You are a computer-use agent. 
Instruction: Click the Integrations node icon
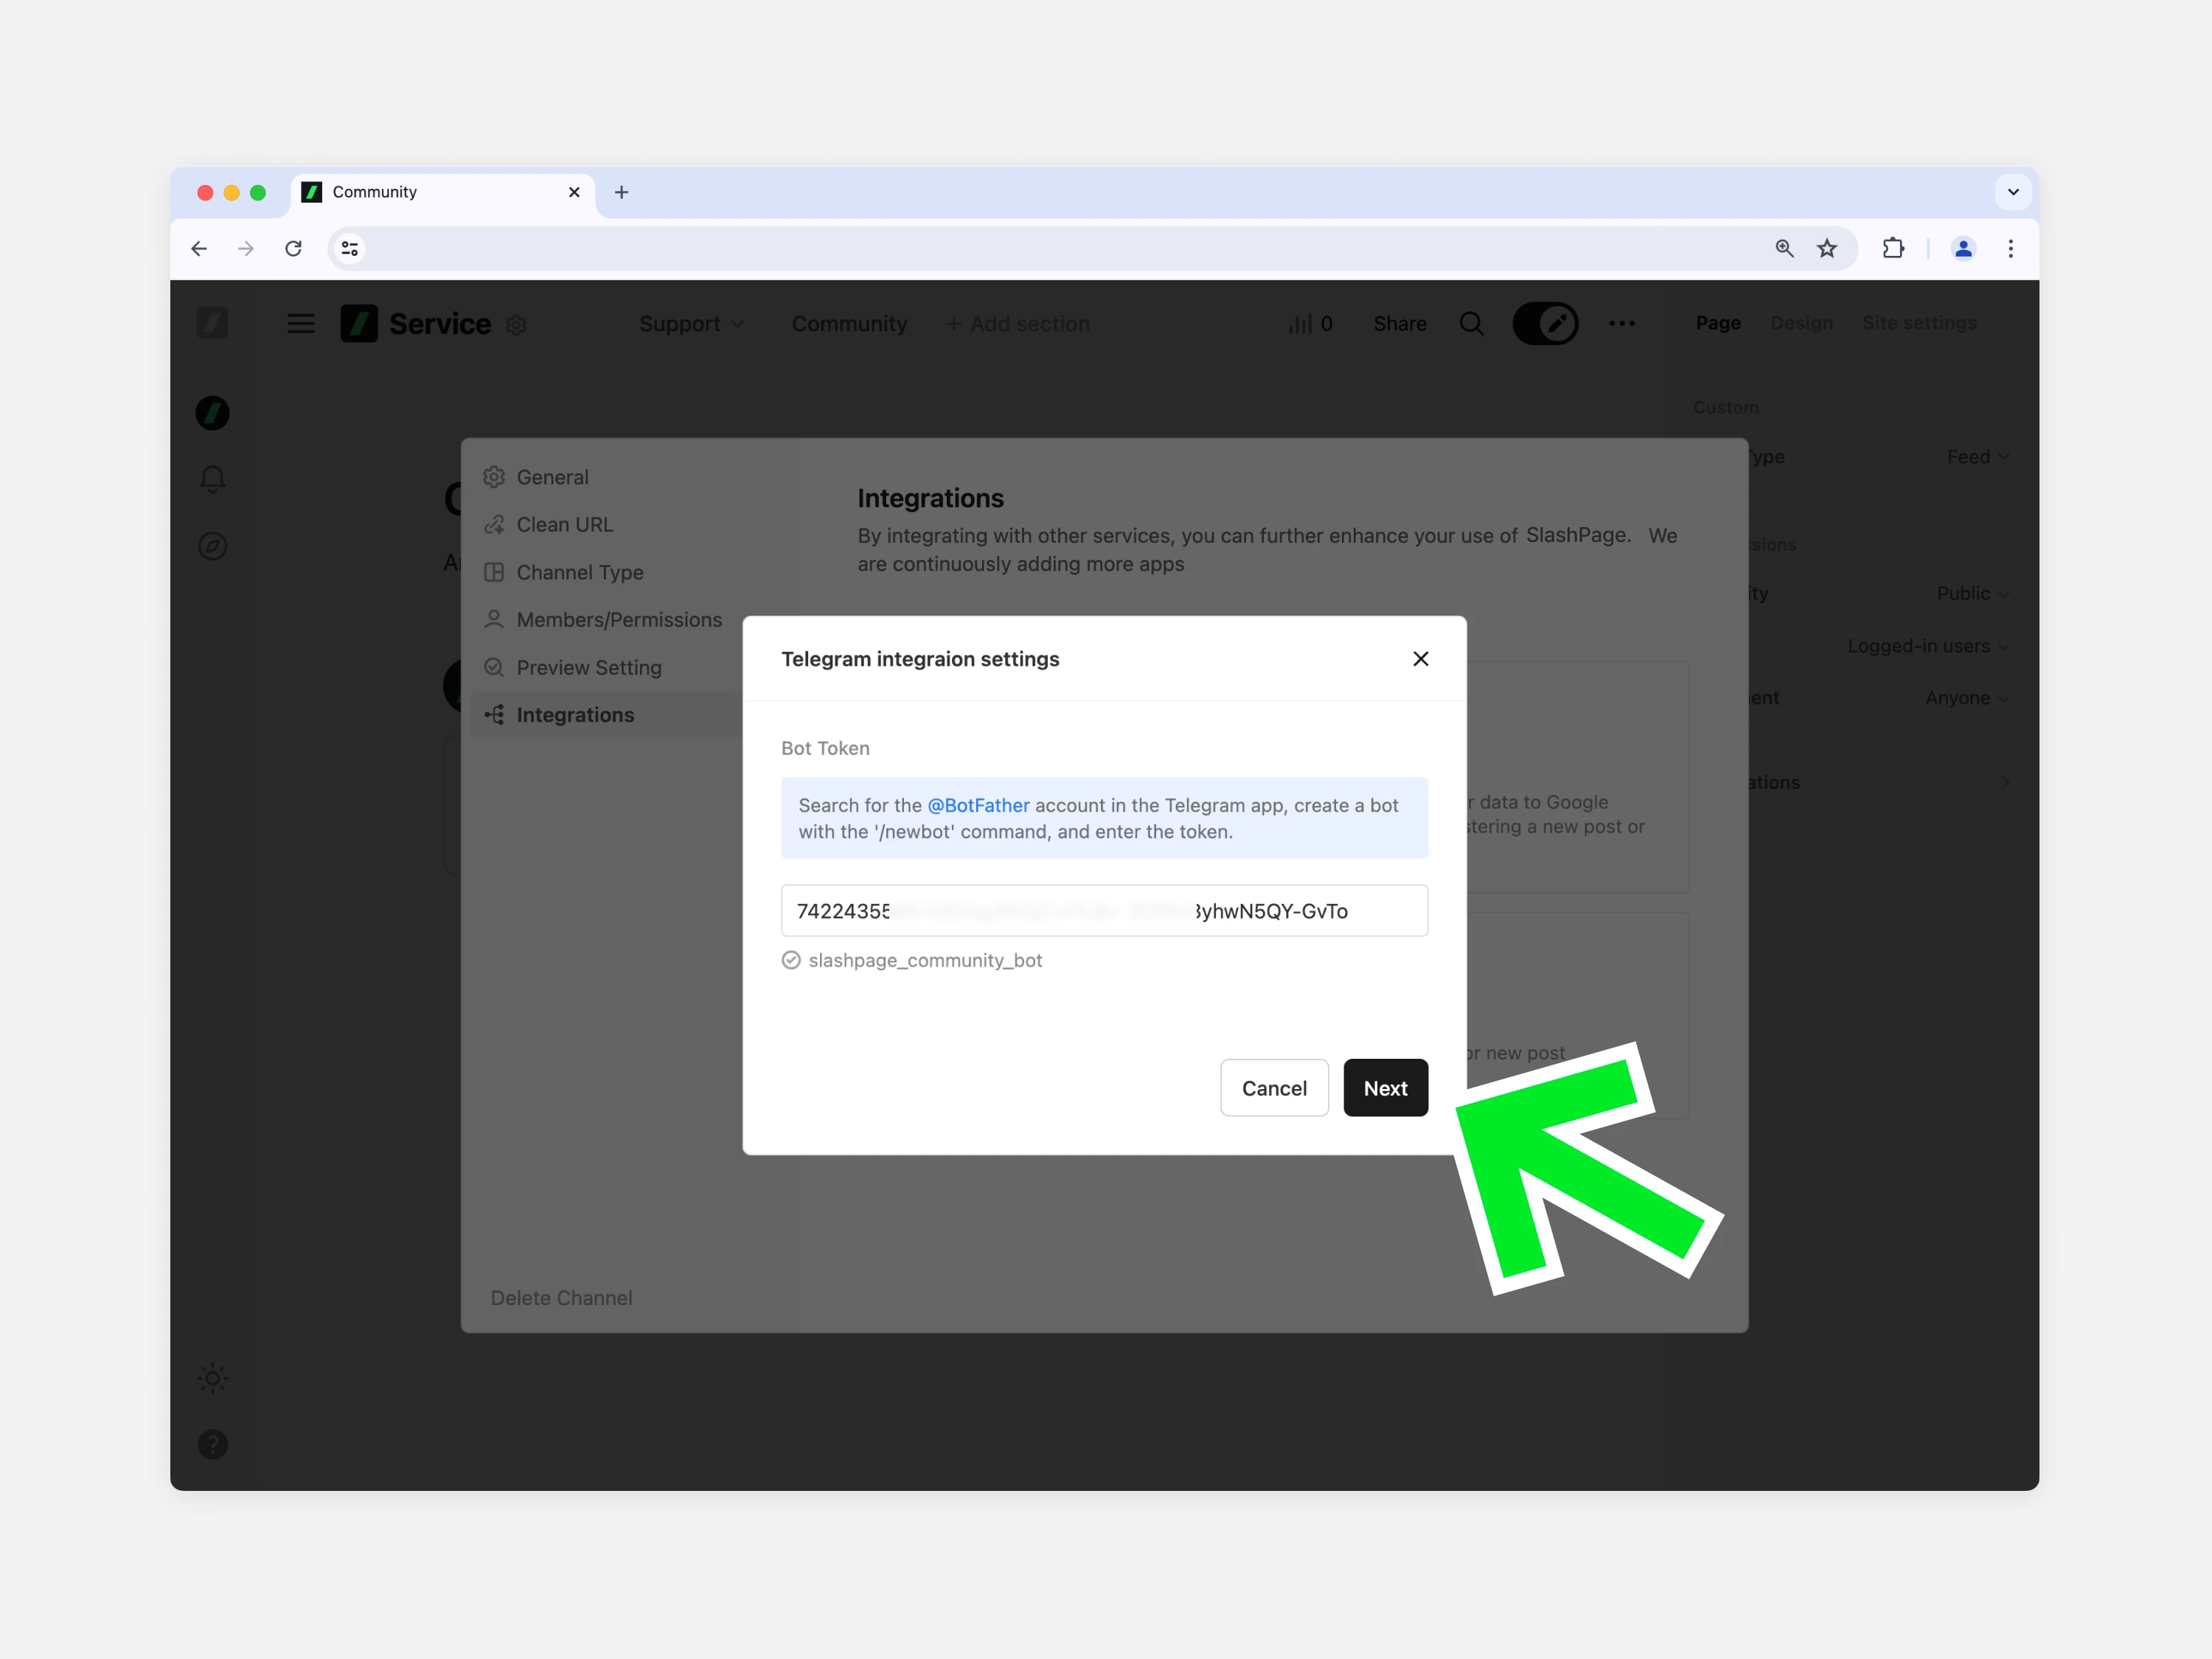(494, 715)
